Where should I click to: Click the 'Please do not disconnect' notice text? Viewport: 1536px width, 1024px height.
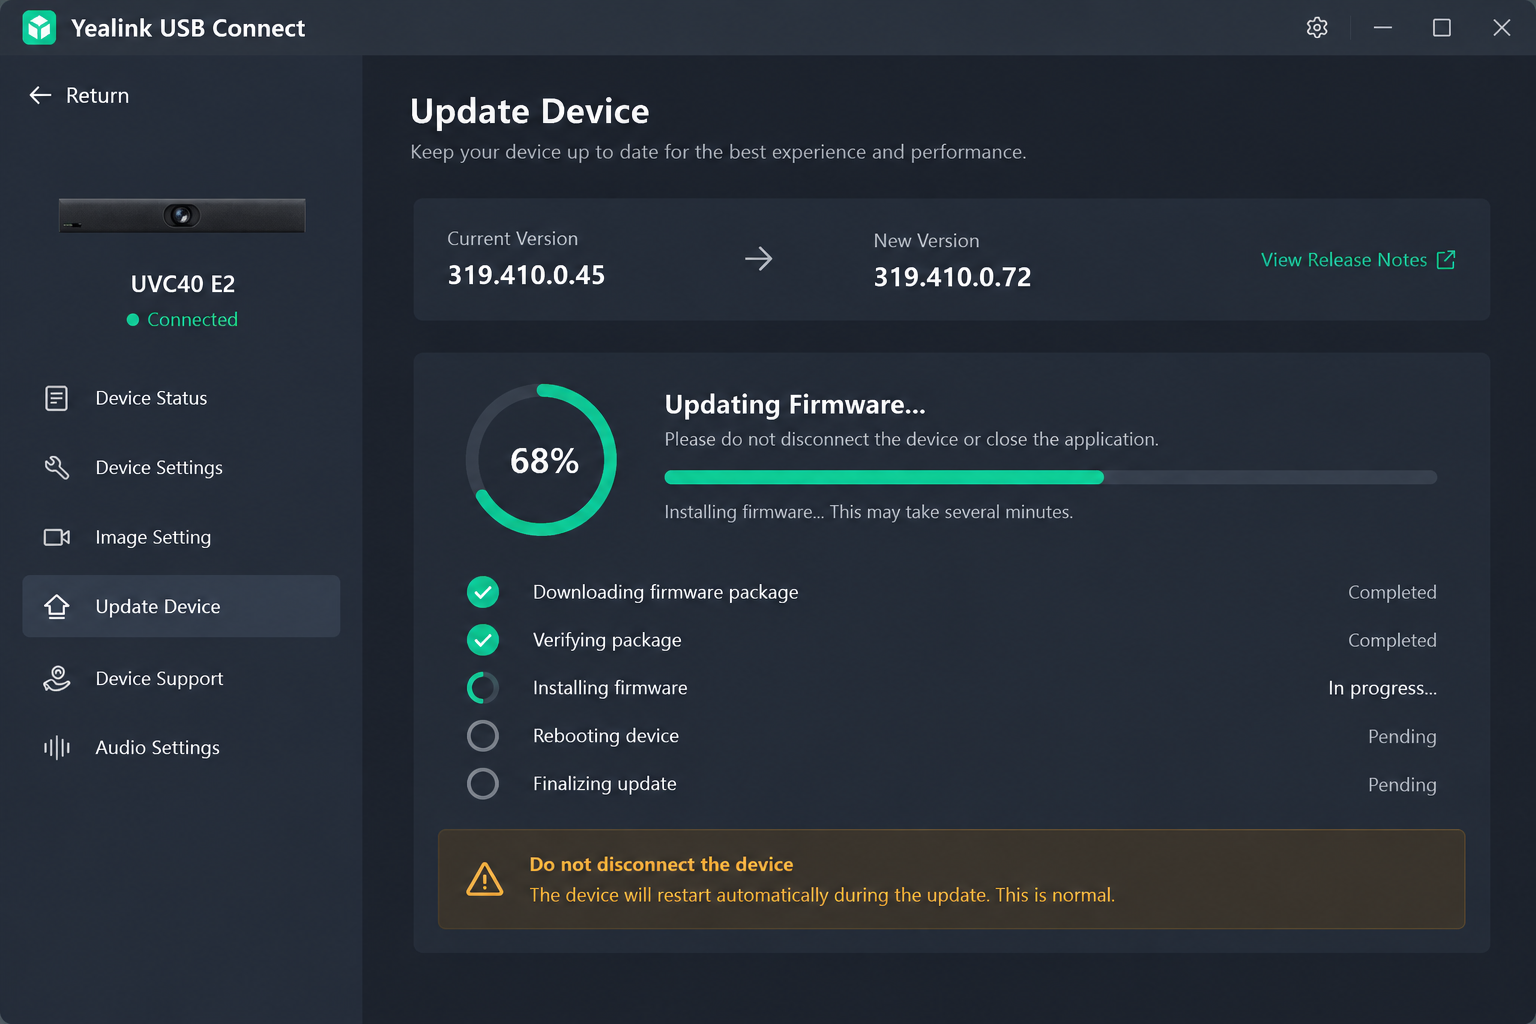[912, 439]
